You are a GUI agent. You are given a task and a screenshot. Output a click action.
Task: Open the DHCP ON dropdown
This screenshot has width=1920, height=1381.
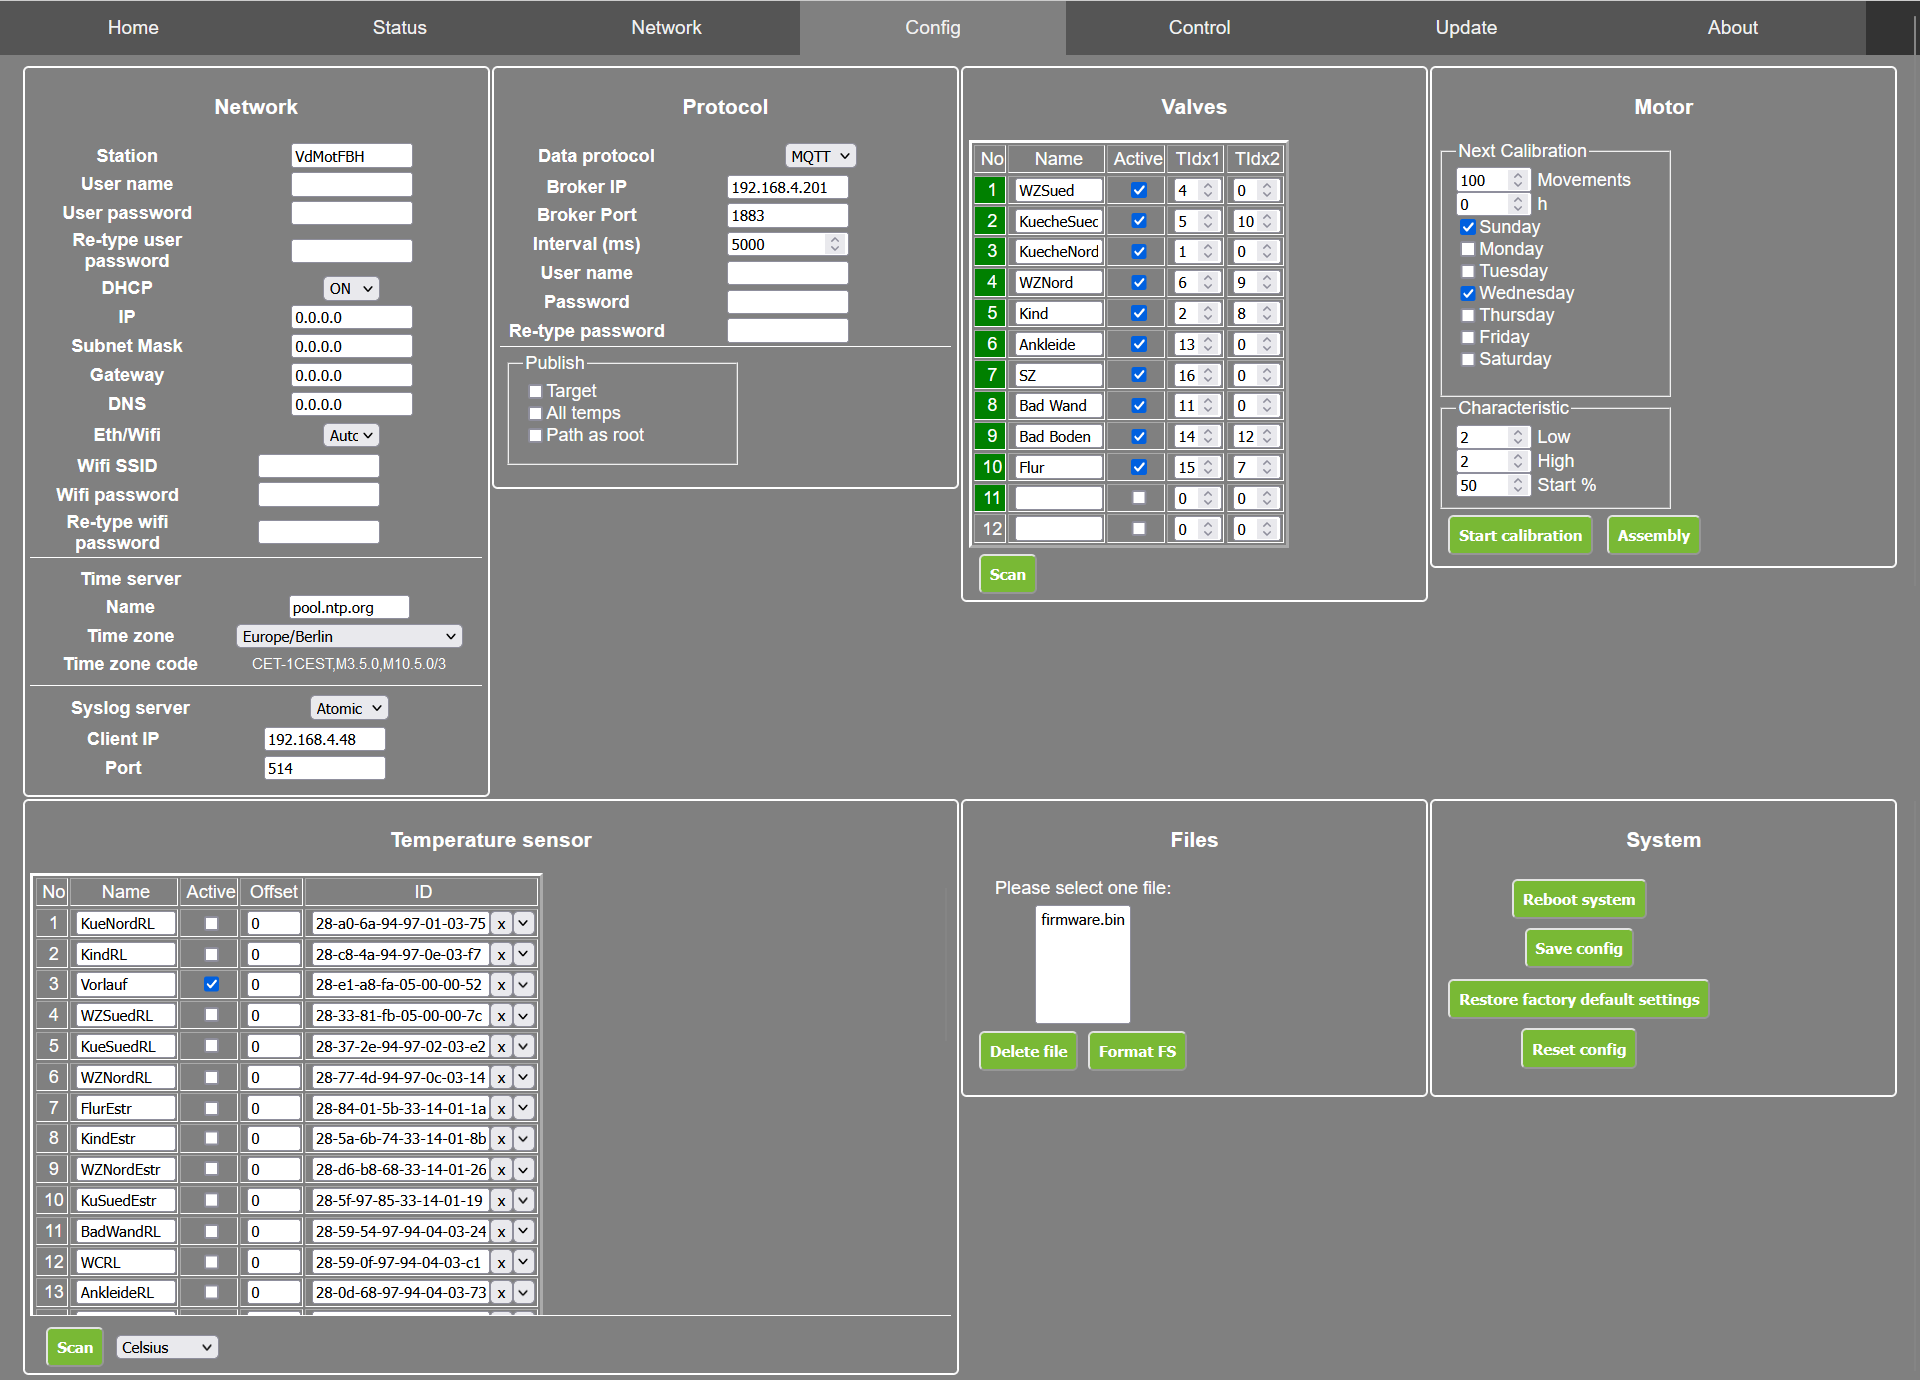[351, 289]
